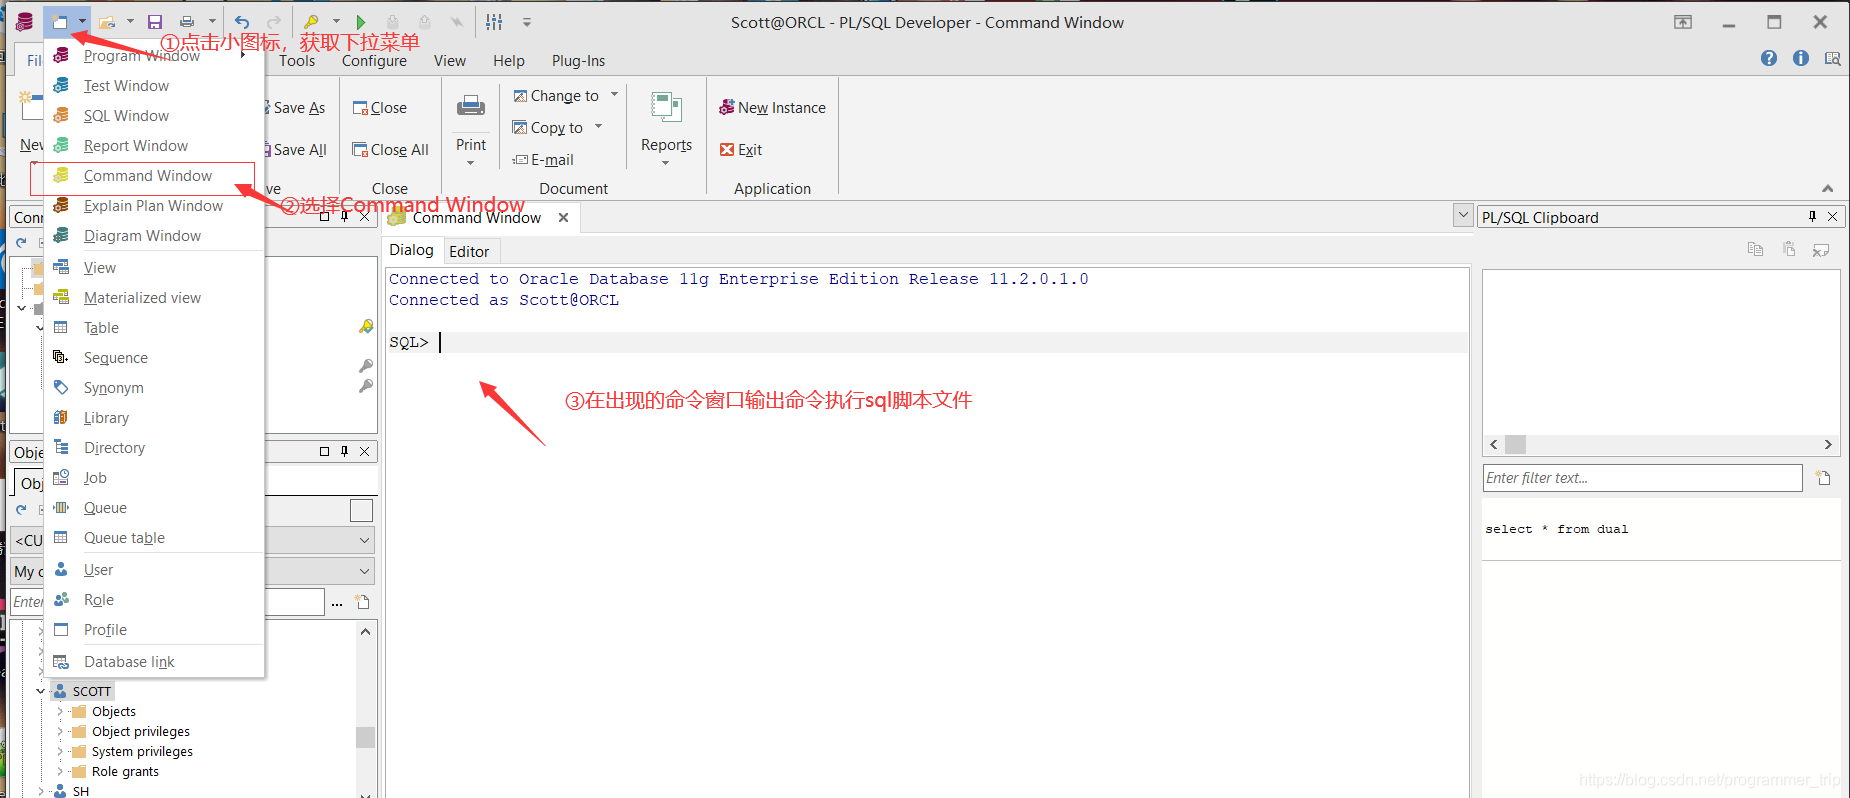
Task: Click the E-mail button in Document group
Action: coord(543,160)
